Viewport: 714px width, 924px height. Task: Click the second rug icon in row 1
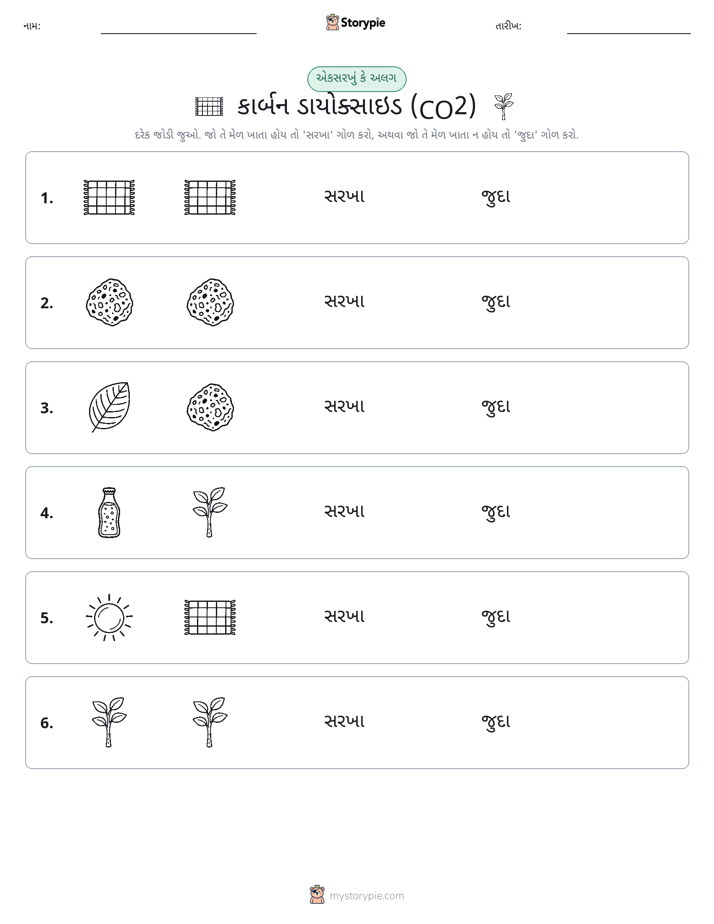pos(210,197)
